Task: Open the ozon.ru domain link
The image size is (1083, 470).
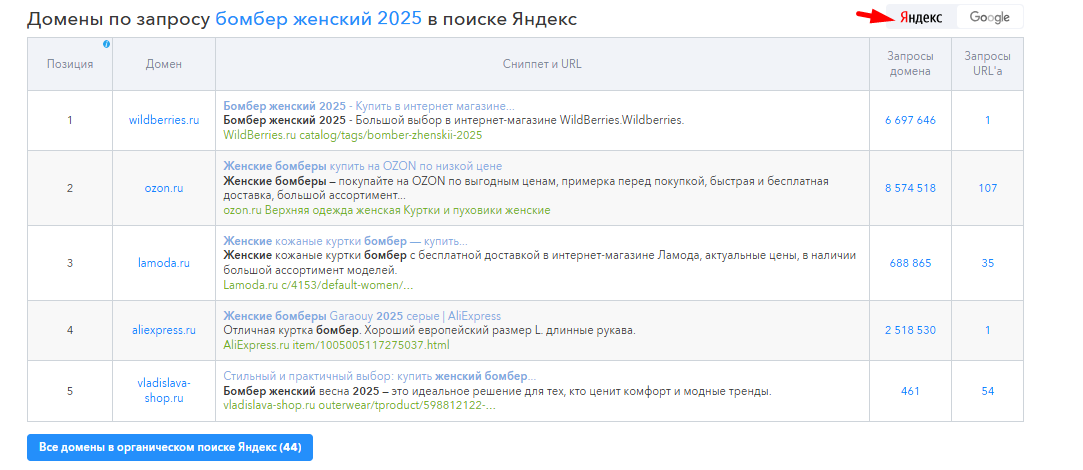Action: 164,188
